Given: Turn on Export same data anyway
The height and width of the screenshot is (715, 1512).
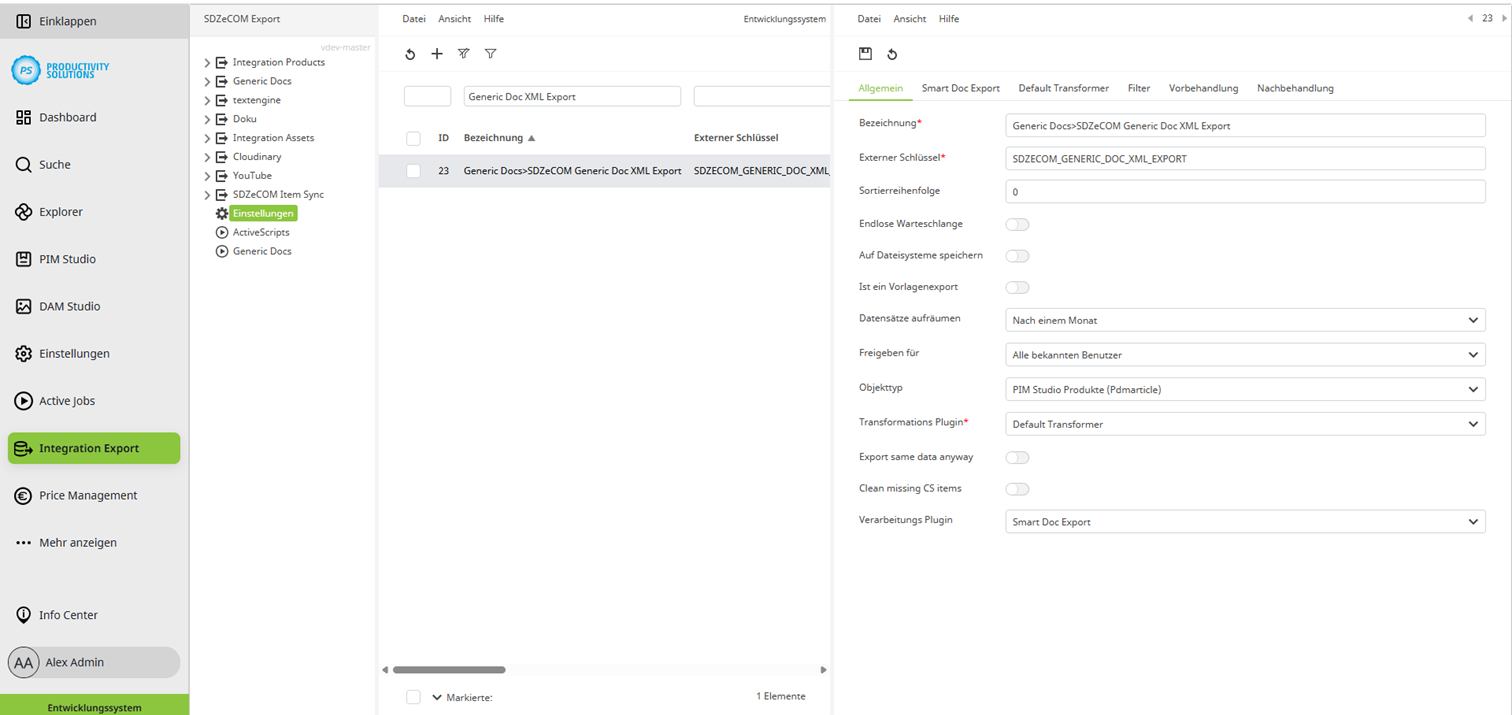Looking at the screenshot, I should 1017,457.
